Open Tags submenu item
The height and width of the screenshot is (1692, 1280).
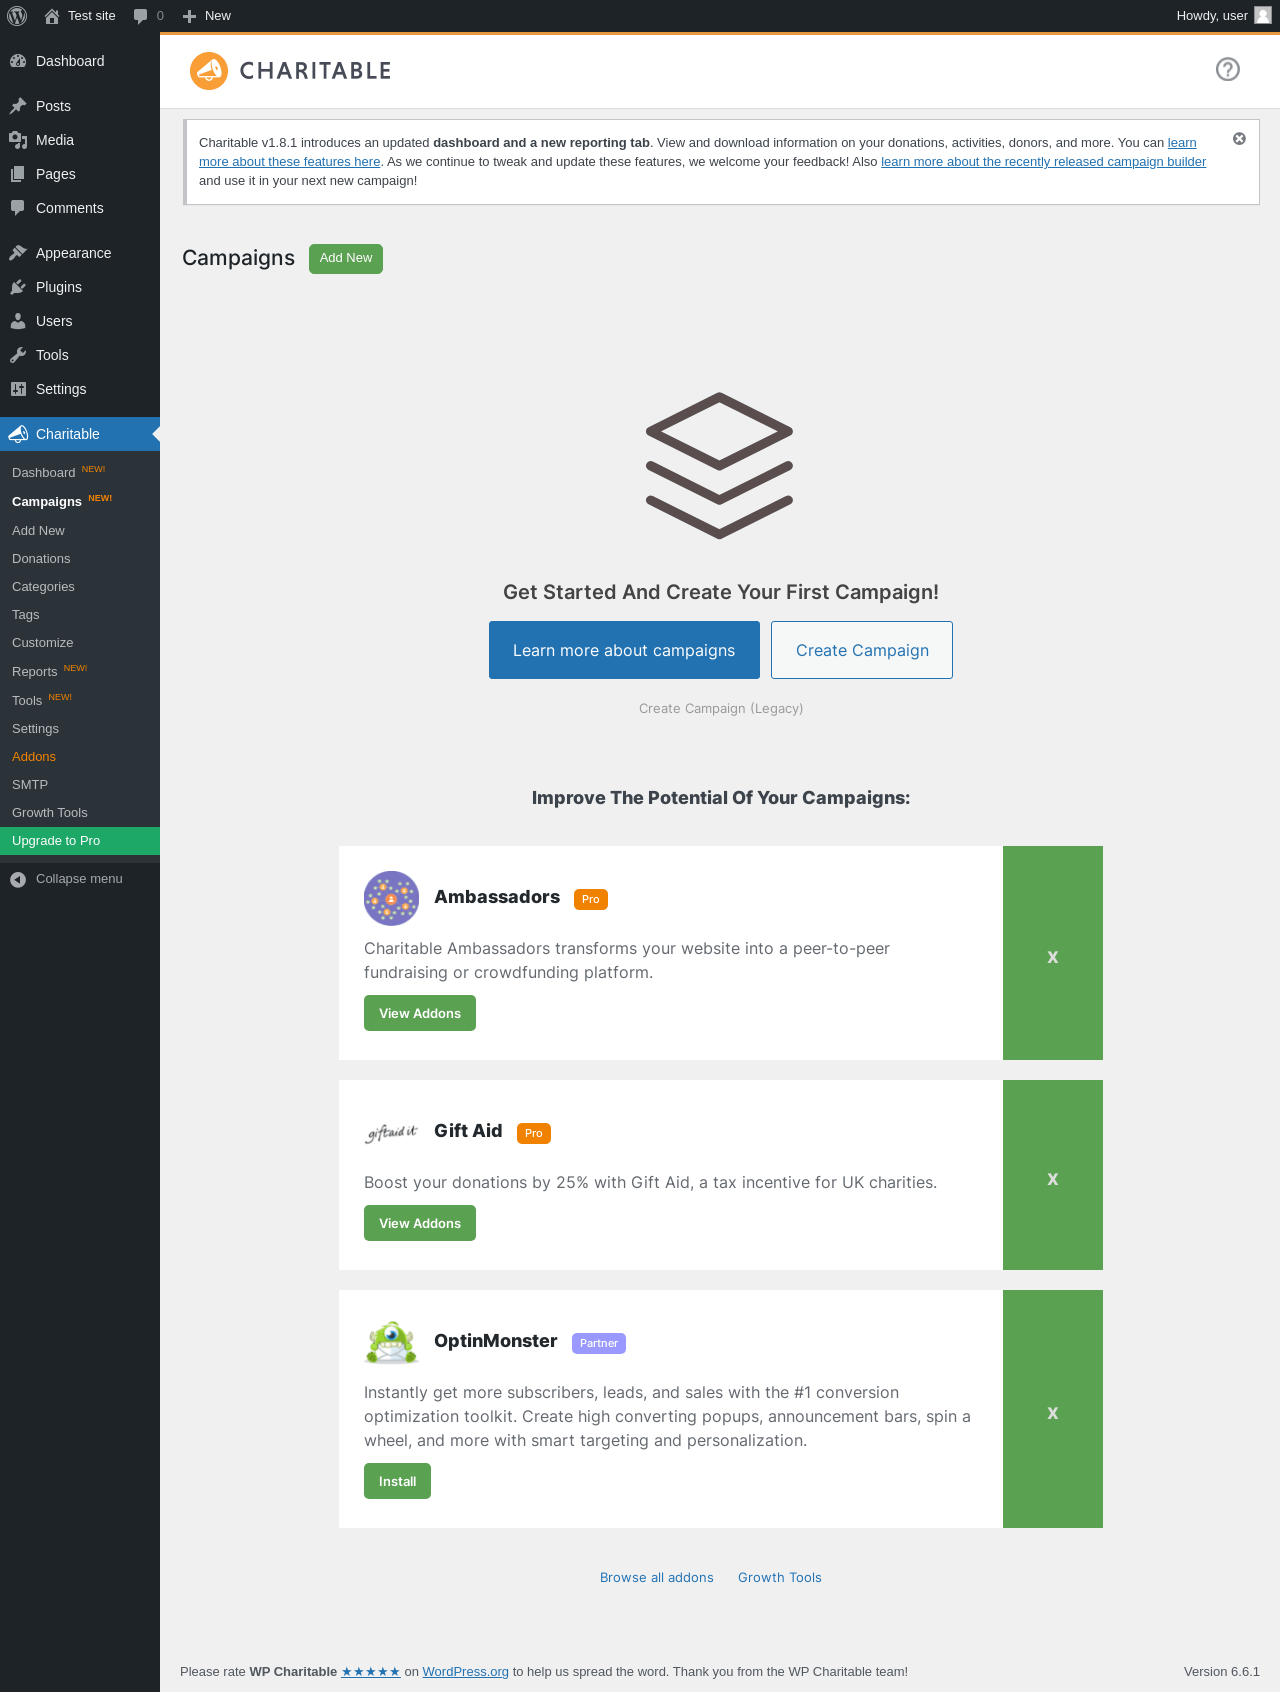point(80,614)
